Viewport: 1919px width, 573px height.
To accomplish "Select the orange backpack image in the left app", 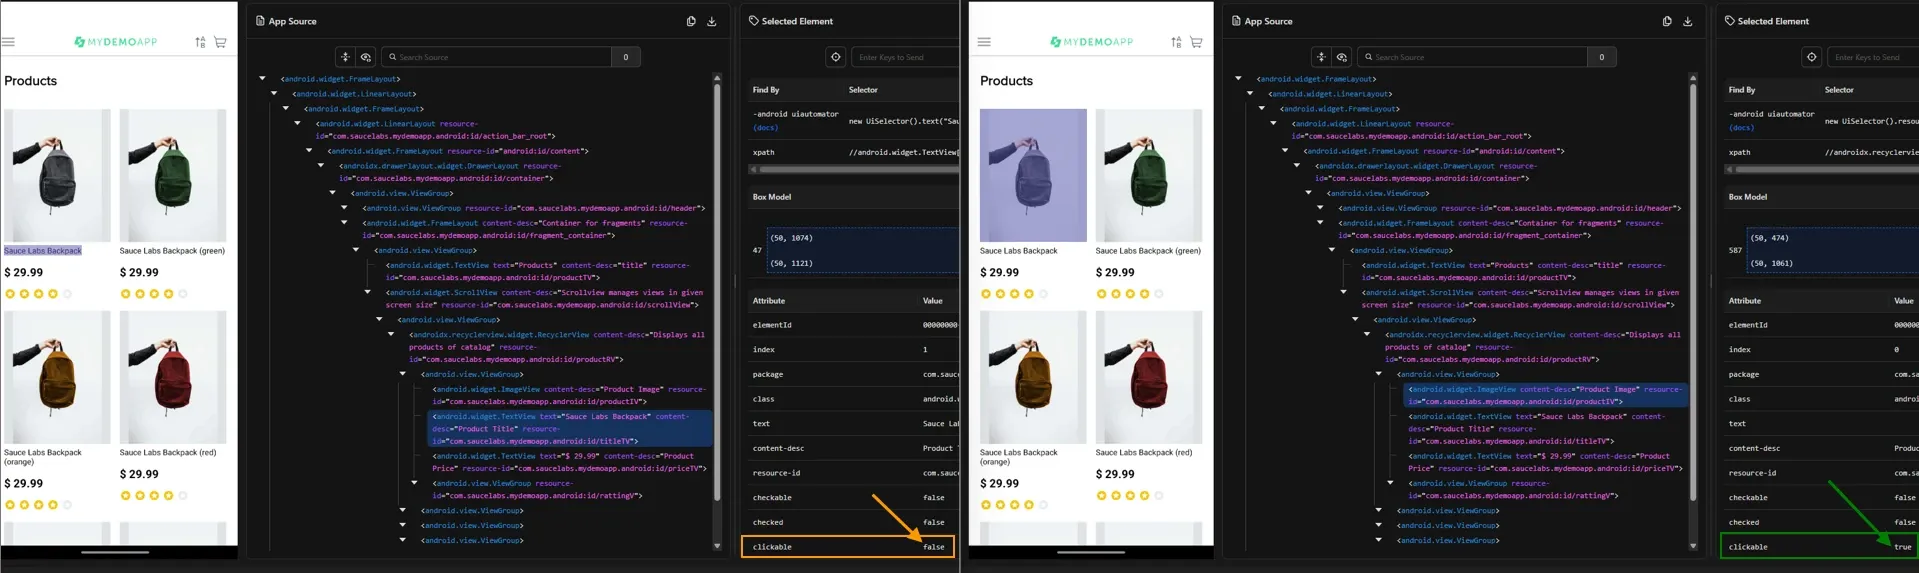I will (x=57, y=377).
